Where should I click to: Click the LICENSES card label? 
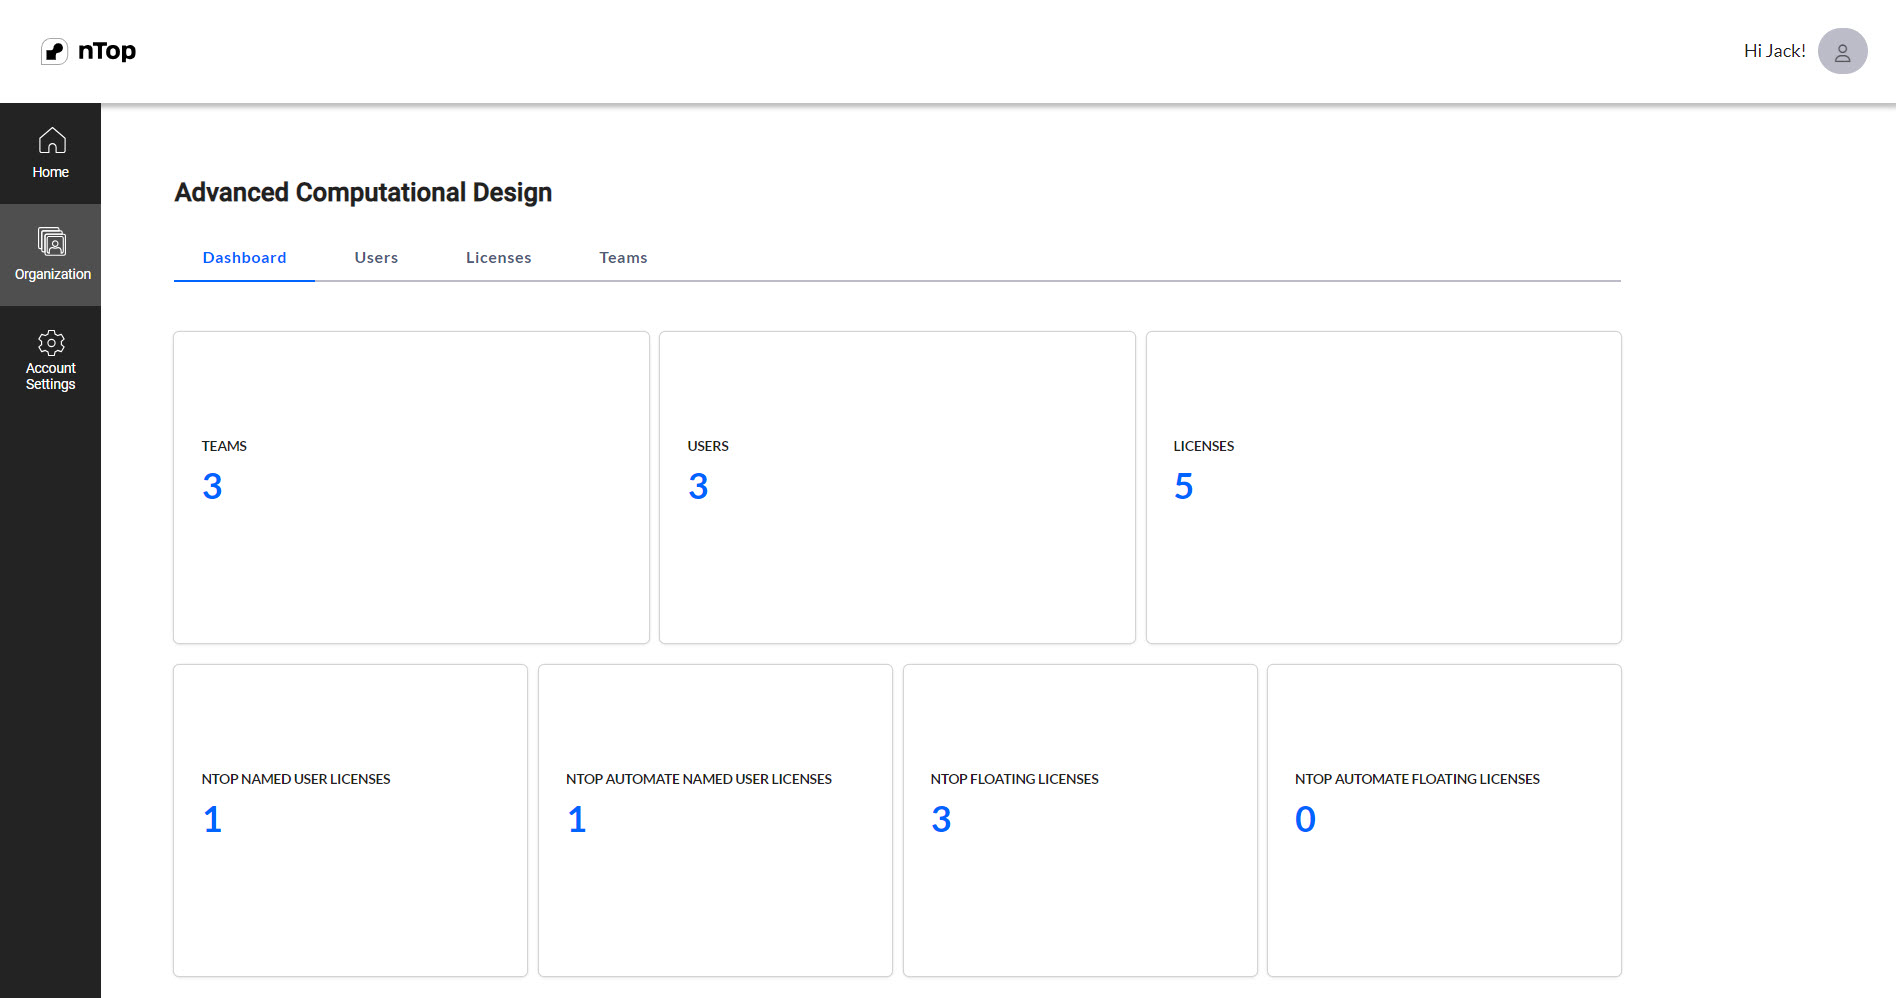point(1204,446)
